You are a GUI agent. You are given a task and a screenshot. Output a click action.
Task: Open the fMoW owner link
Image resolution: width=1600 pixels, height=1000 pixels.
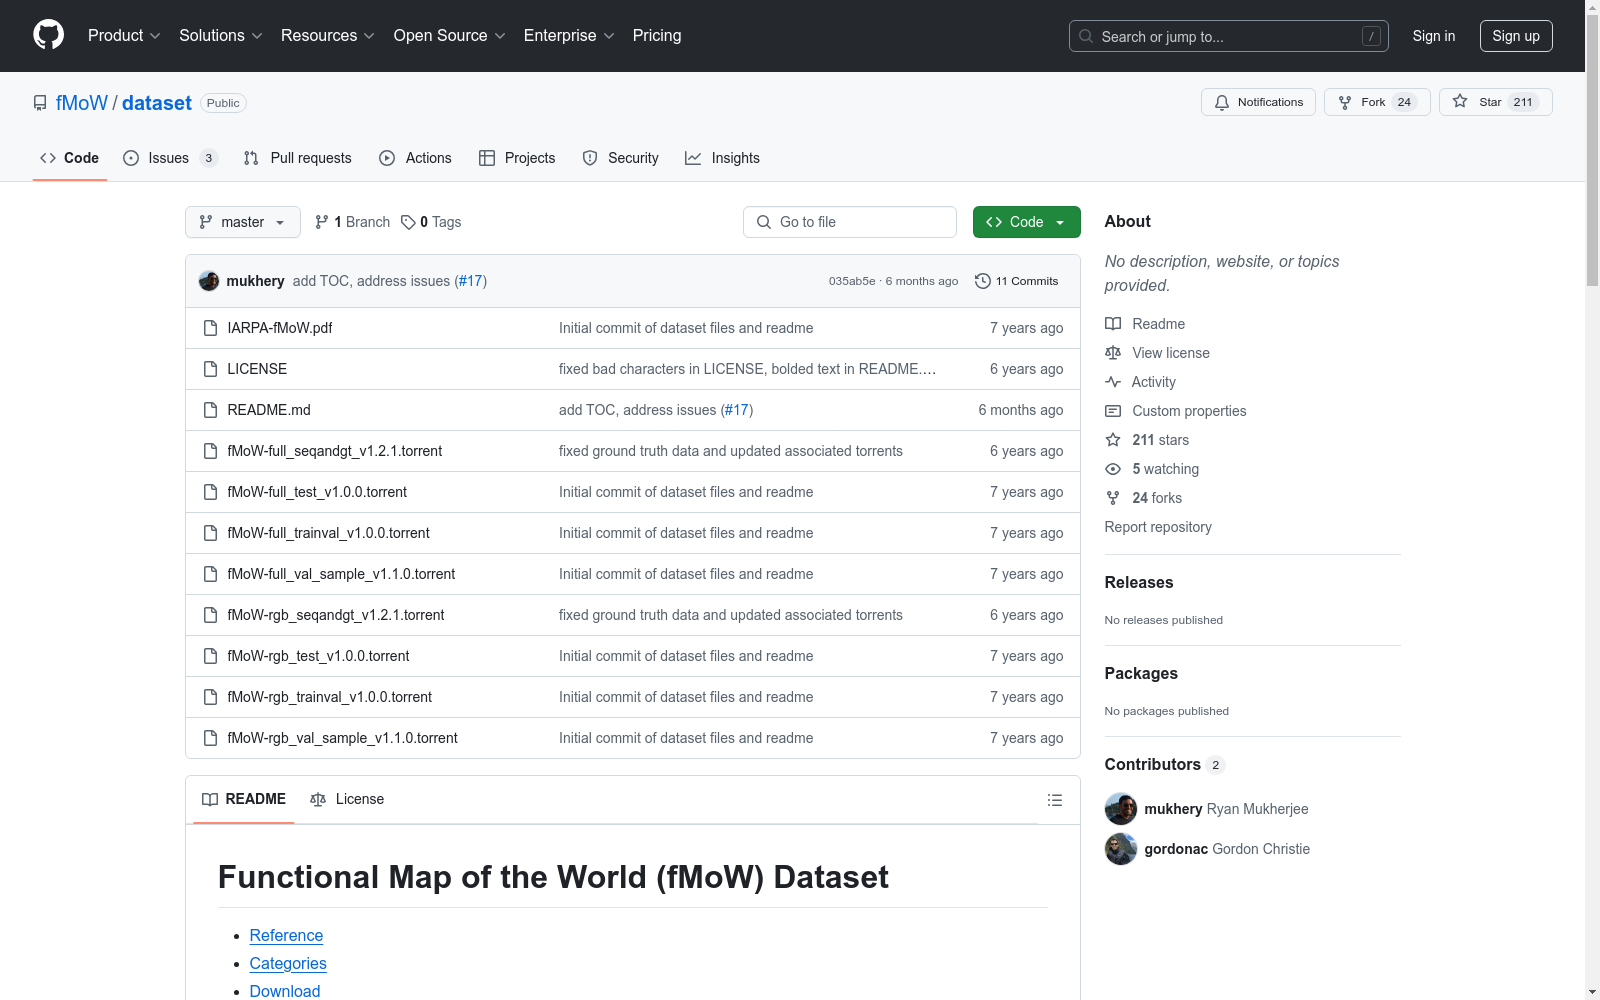point(82,103)
